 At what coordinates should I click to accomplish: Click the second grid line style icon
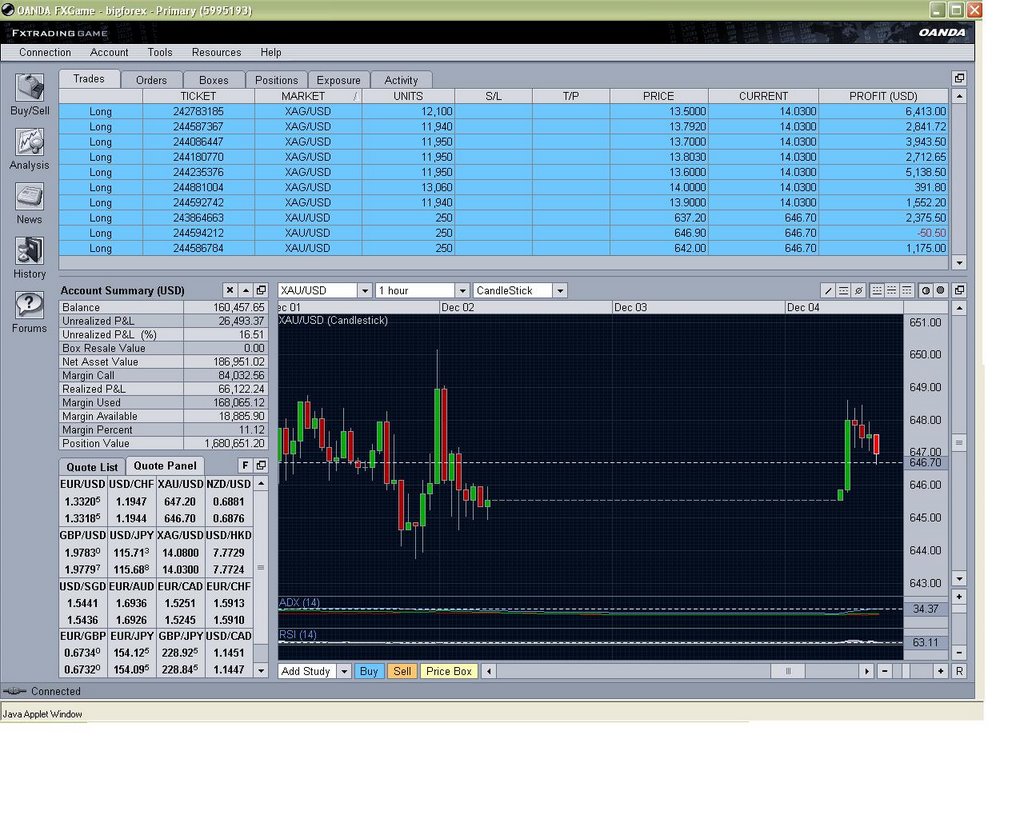pos(891,291)
